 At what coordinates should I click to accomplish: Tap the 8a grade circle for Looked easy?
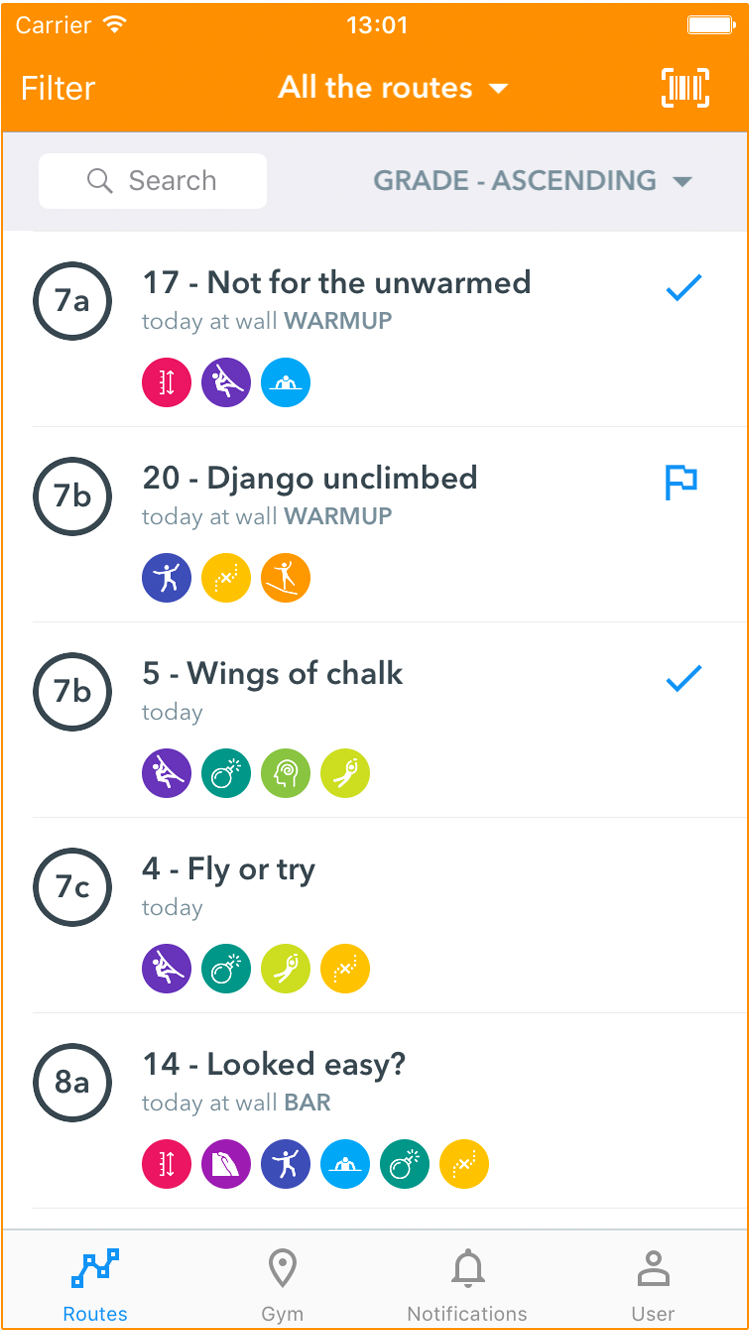point(72,1083)
